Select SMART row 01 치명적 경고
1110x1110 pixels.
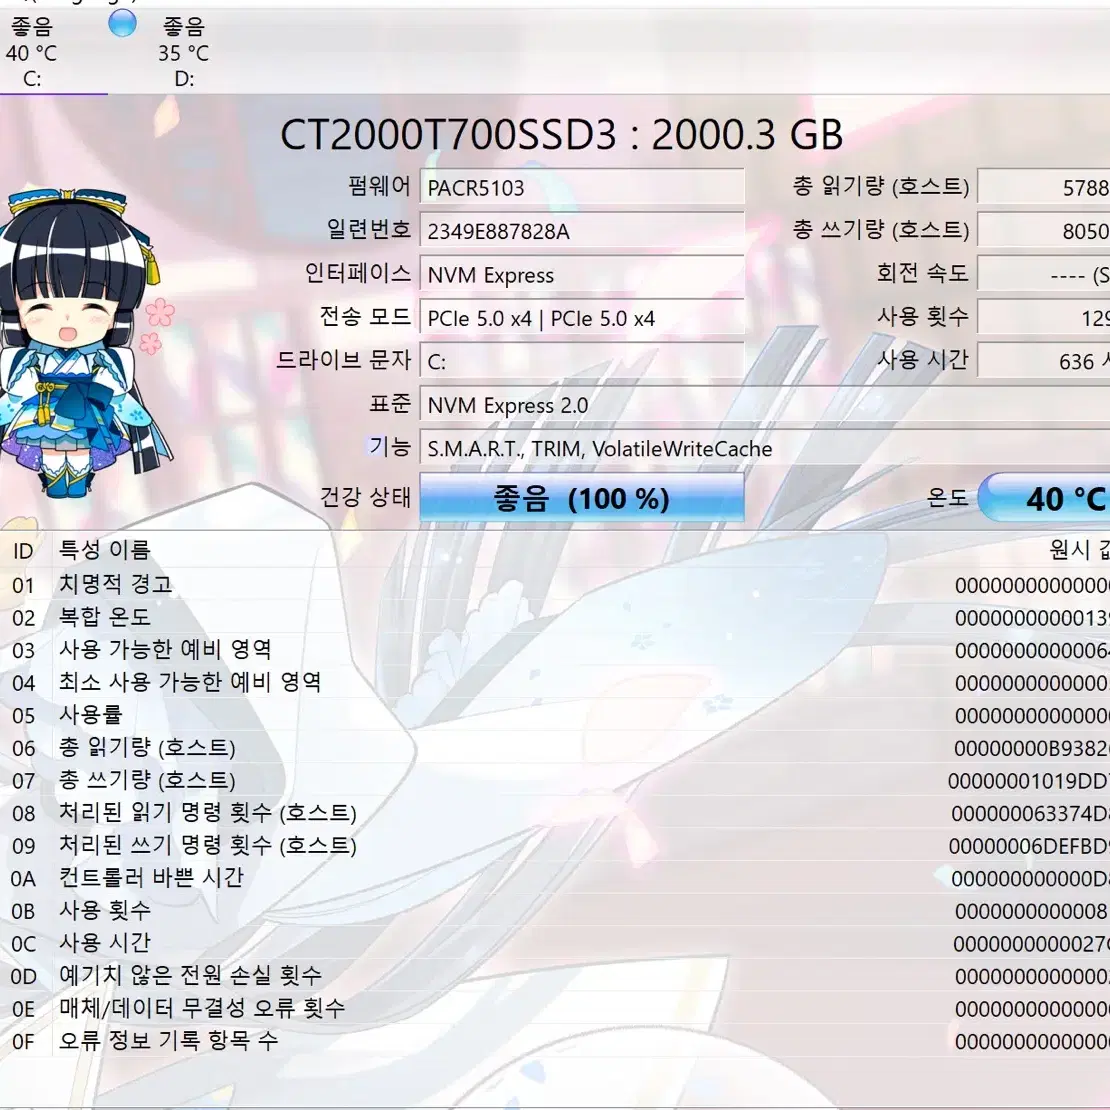[x=555, y=585]
